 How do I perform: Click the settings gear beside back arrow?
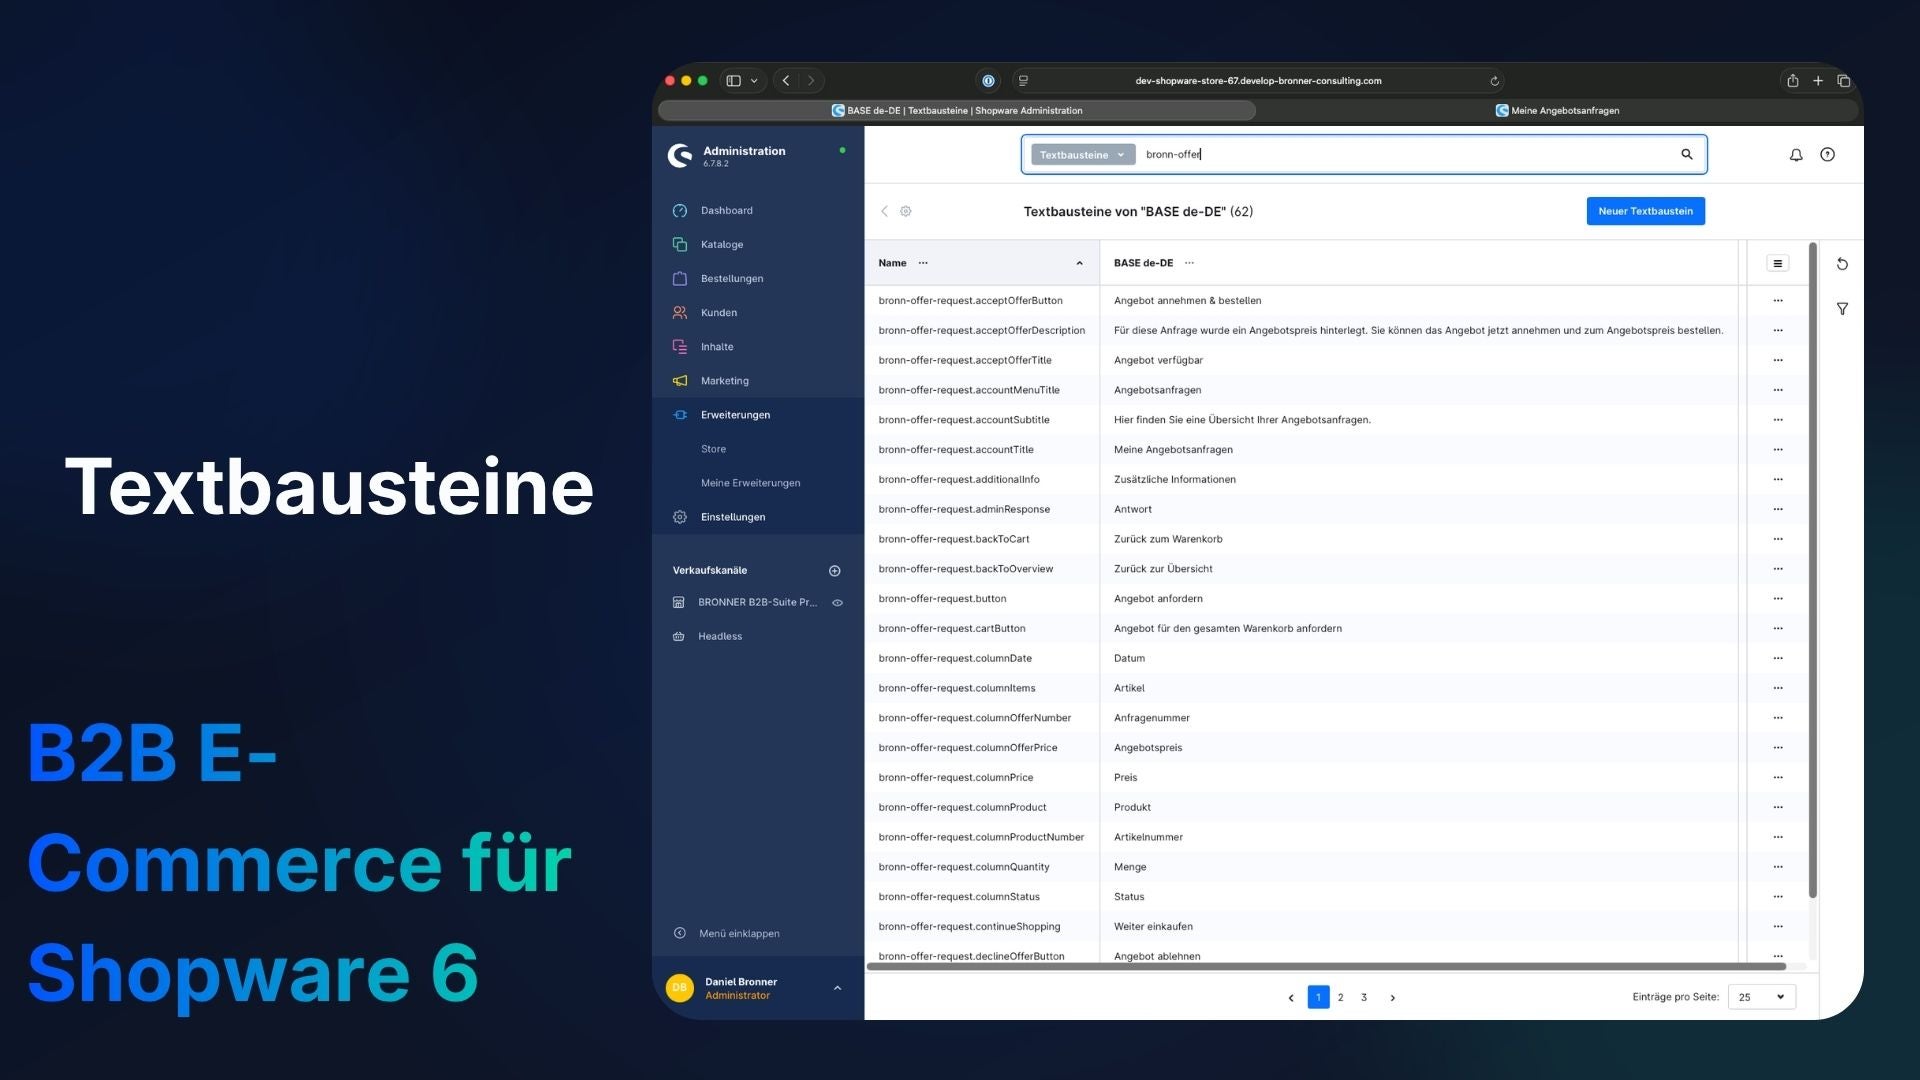click(906, 211)
